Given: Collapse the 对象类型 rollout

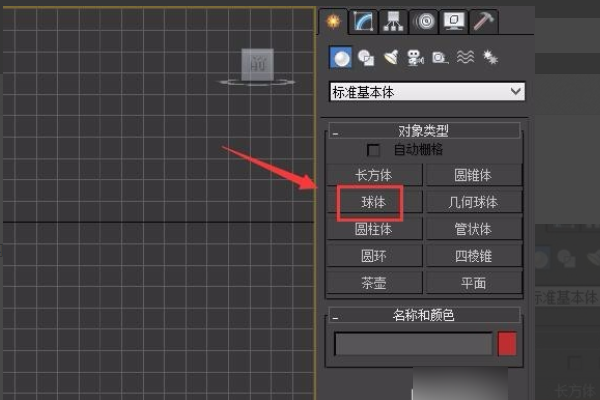Looking at the screenshot, I should [x=424, y=131].
